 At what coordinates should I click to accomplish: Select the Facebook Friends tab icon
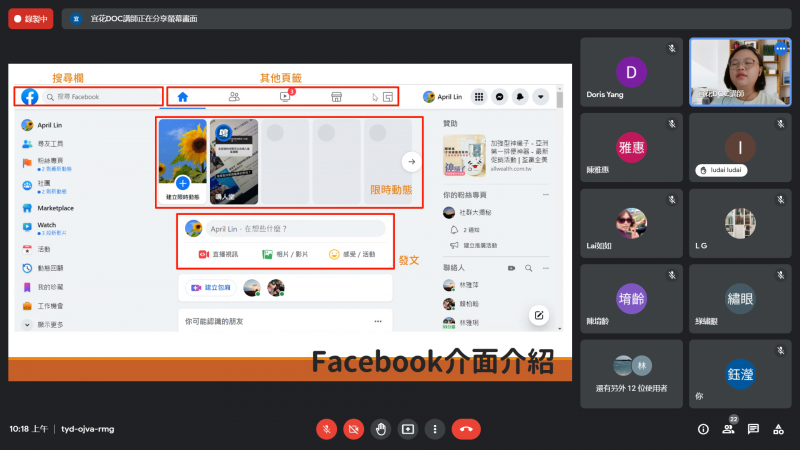pyautogui.click(x=234, y=97)
